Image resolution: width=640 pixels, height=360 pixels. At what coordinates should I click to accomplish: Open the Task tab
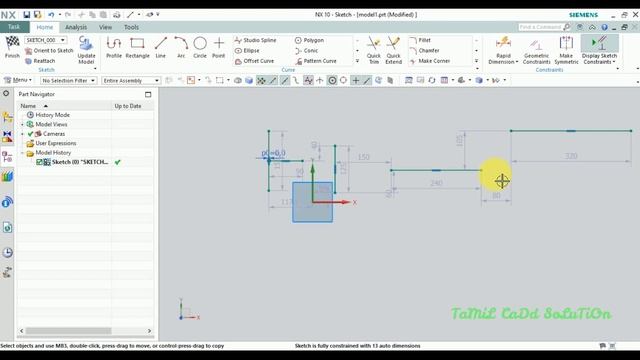coord(14,27)
